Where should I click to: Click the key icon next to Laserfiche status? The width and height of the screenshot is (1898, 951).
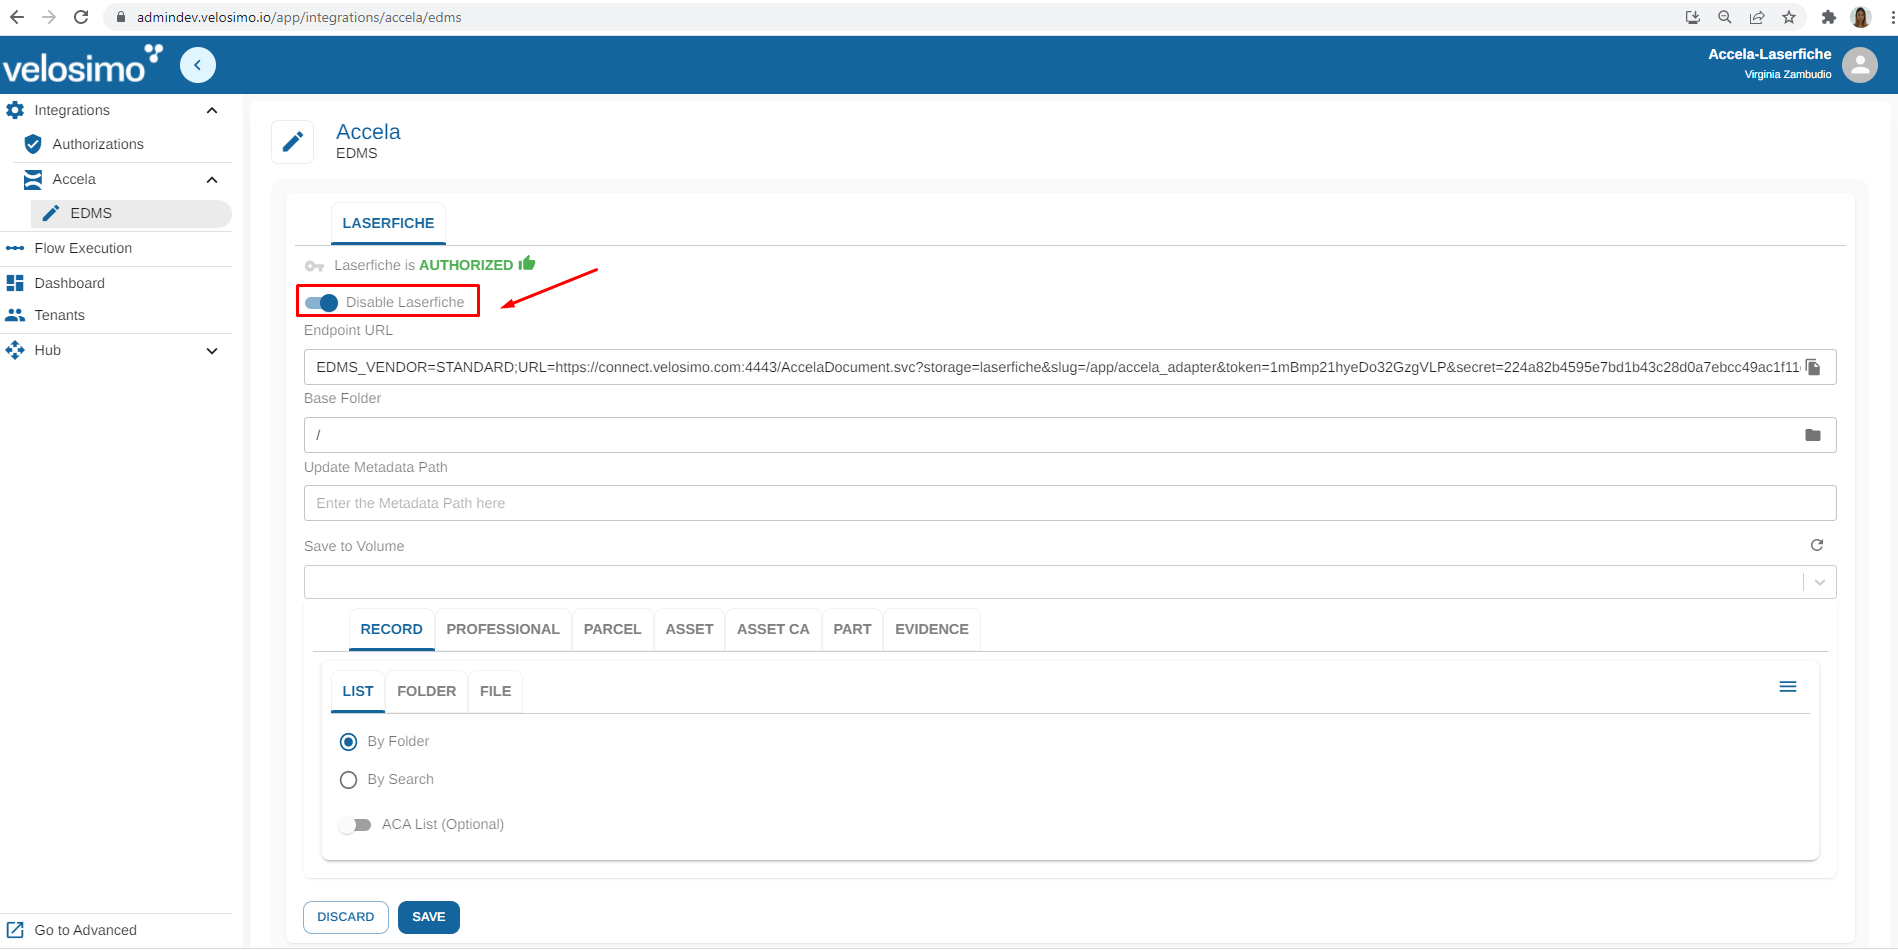315,266
